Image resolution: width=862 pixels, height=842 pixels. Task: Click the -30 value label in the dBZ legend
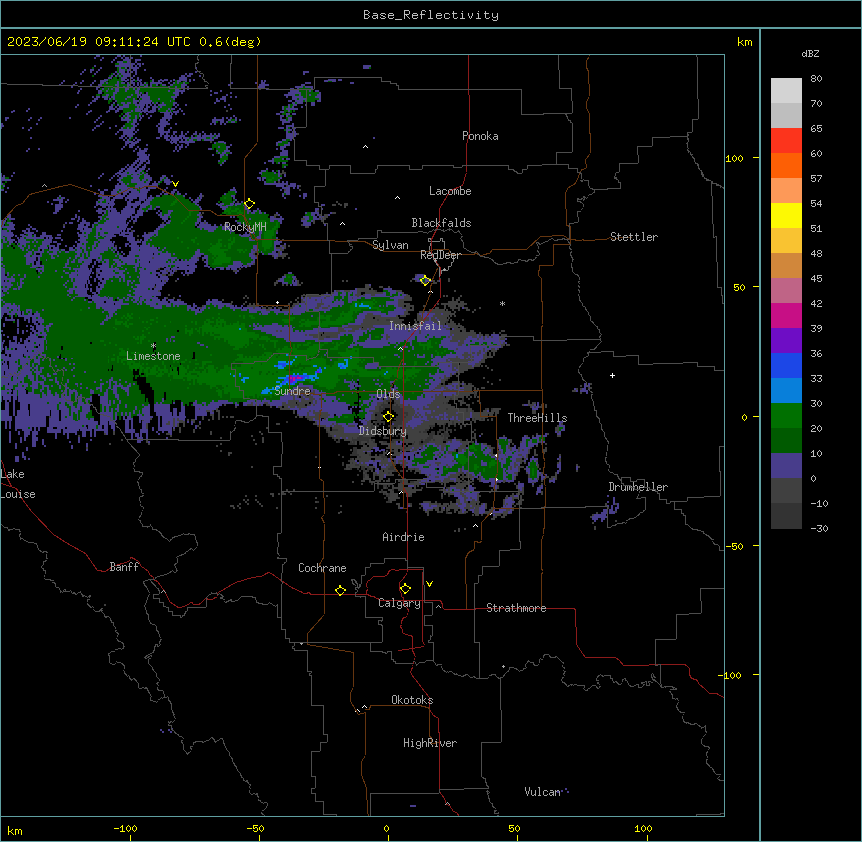click(819, 529)
